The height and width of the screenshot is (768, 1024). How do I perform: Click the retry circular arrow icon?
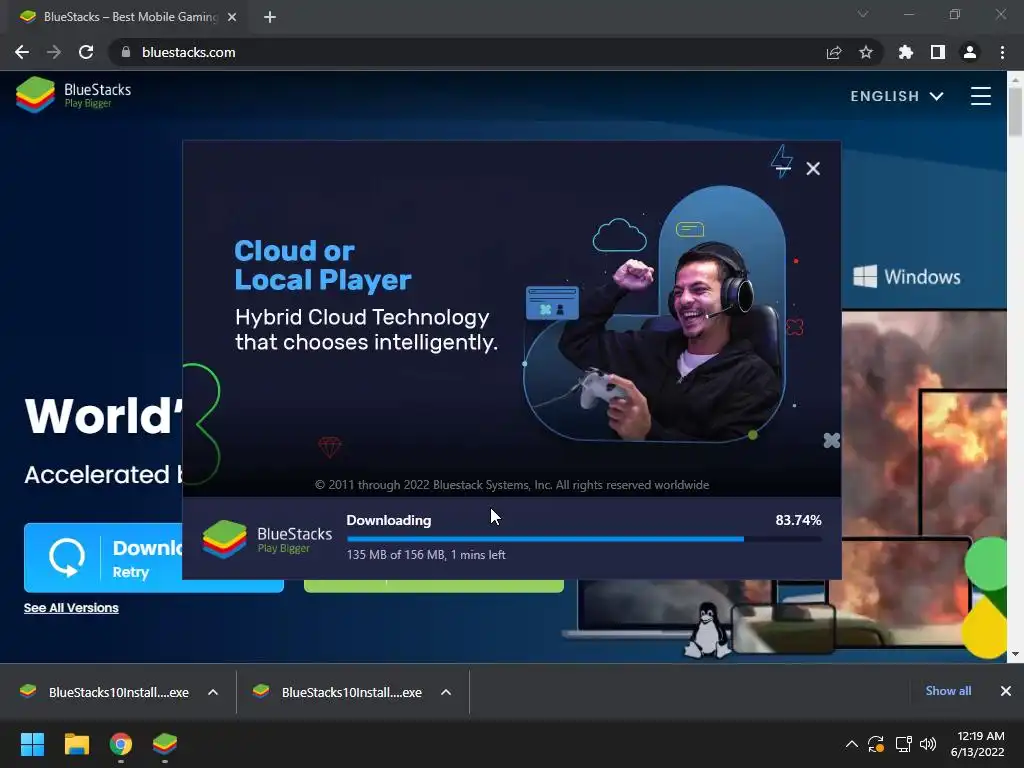(x=67, y=558)
